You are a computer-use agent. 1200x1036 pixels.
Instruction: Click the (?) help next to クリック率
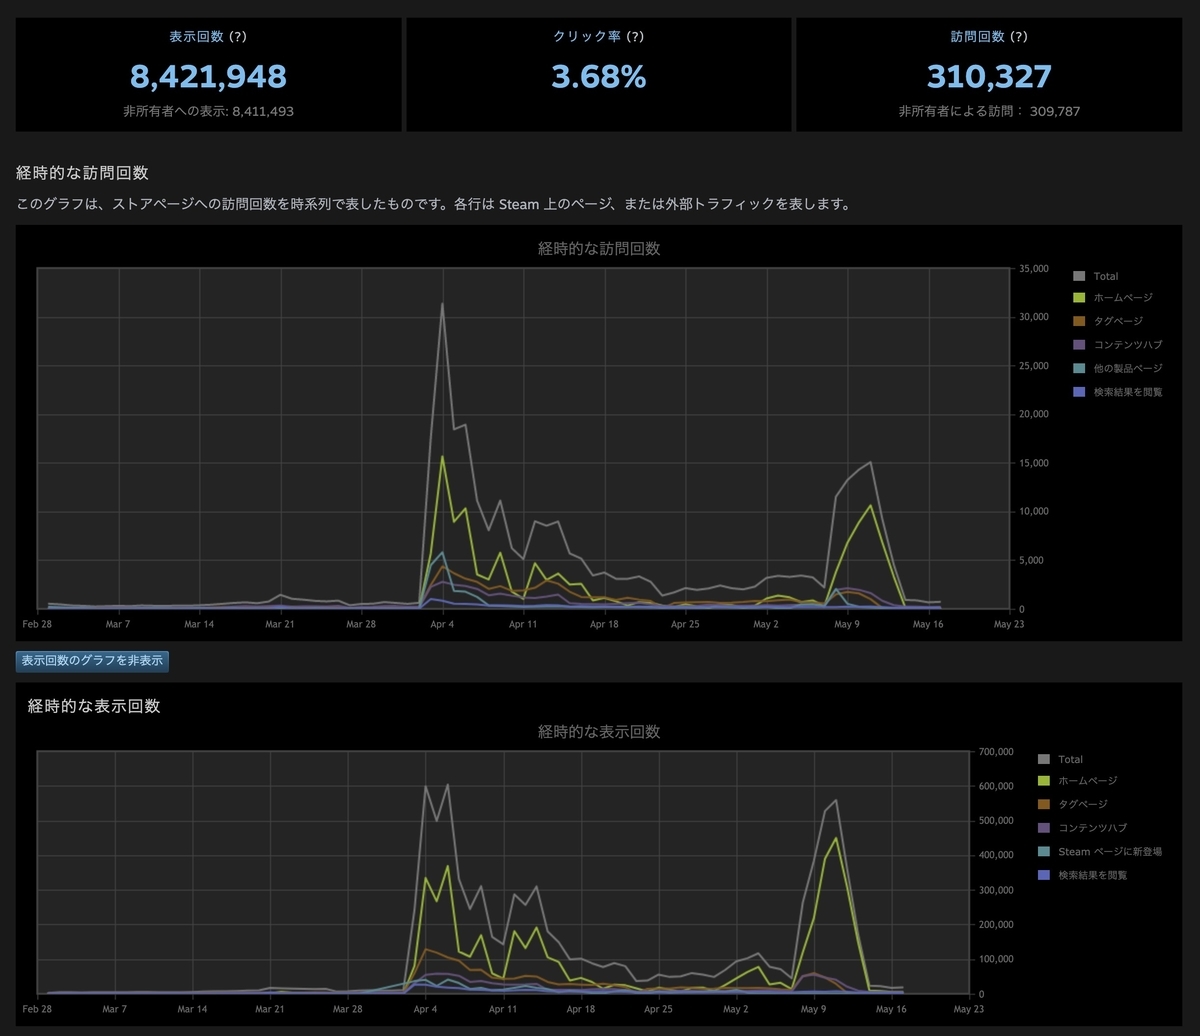coord(634,37)
